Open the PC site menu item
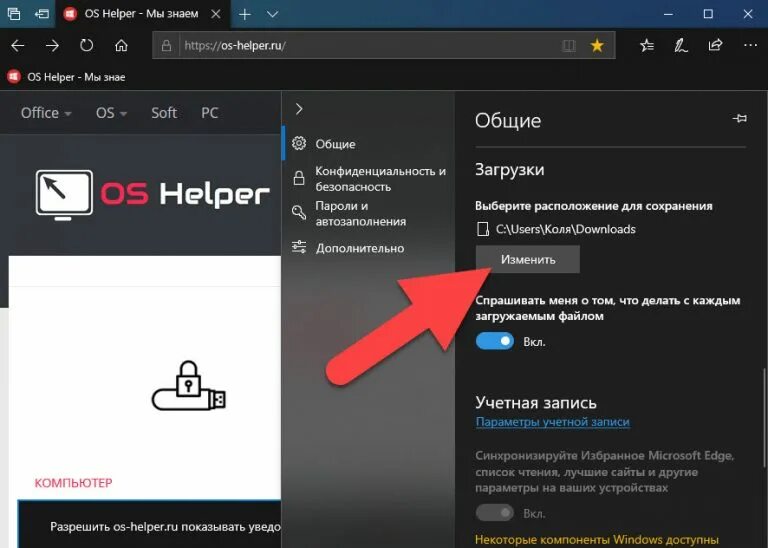Image resolution: width=768 pixels, height=548 pixels. point(210,113)
